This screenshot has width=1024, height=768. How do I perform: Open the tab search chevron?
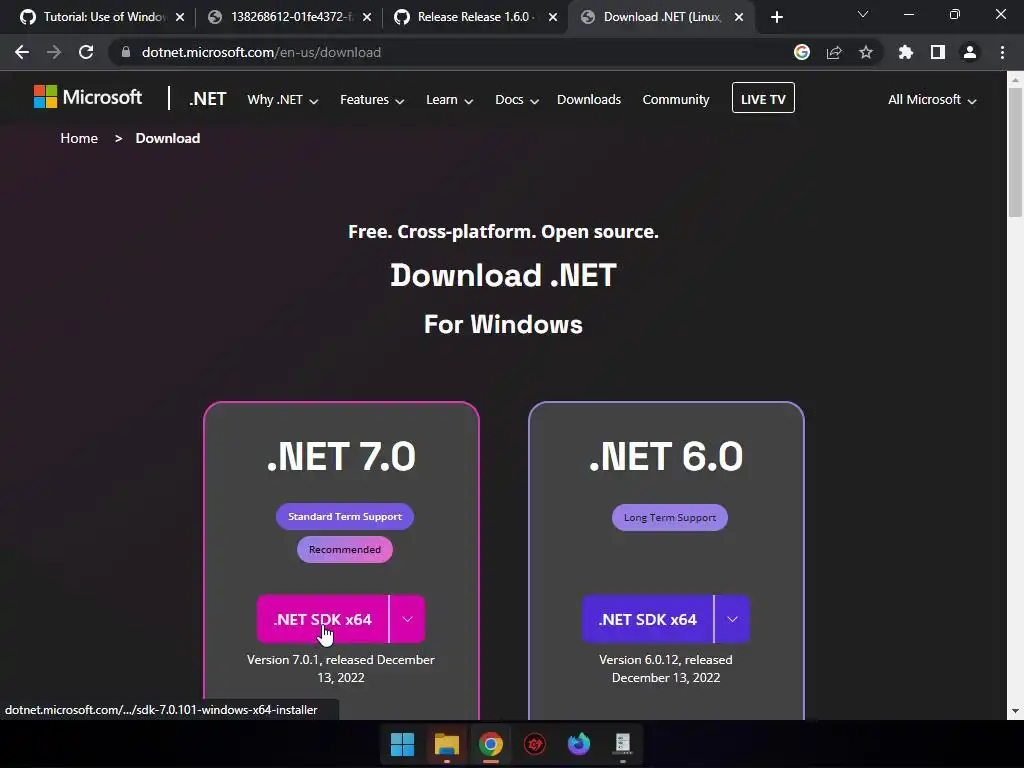(x=863, y=14)
